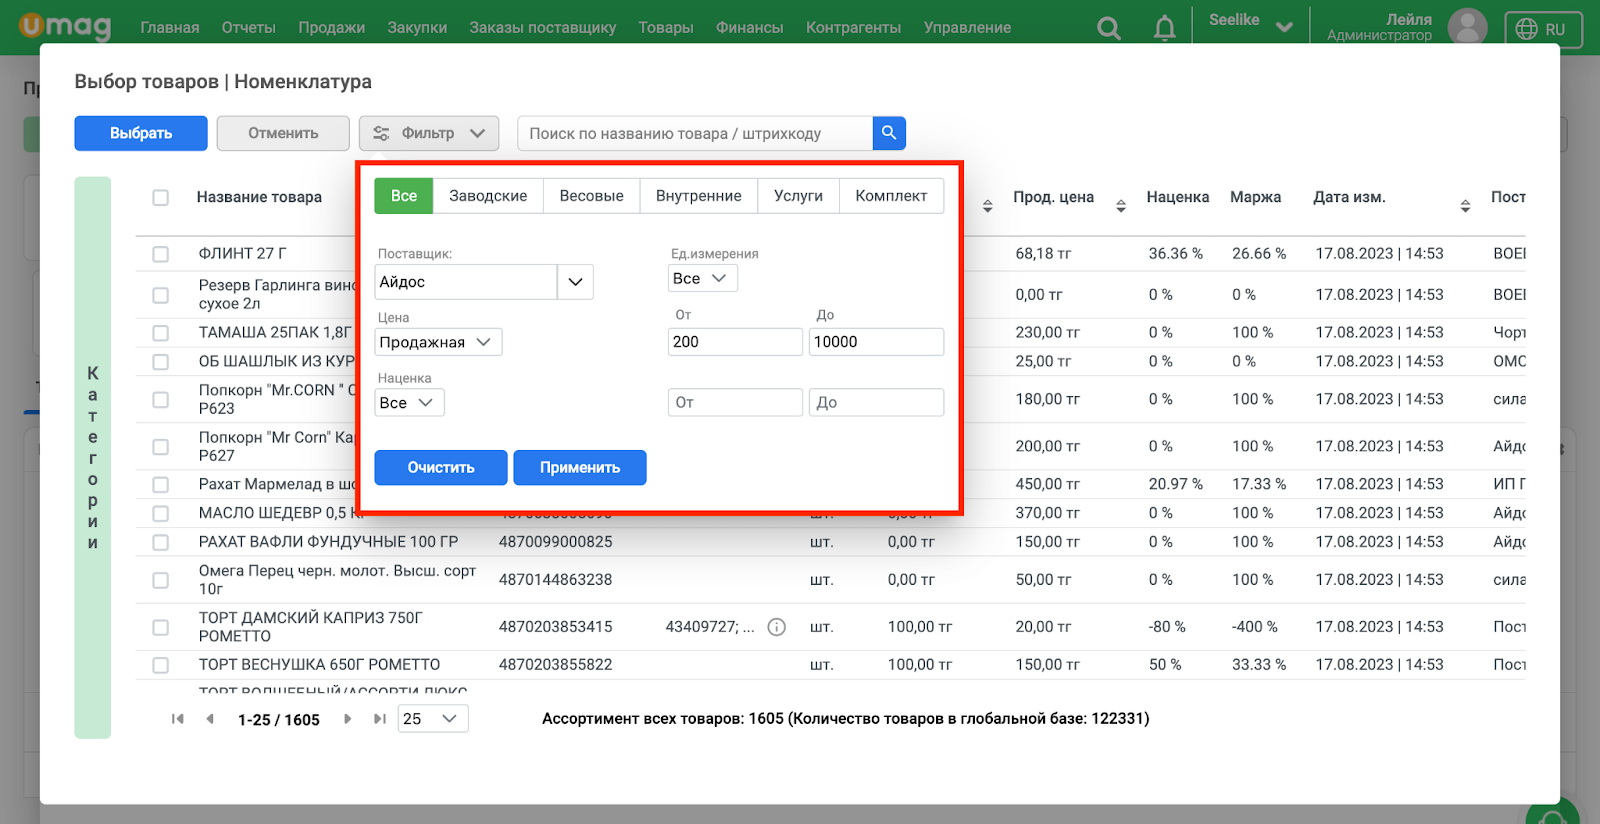Click the Применить button

[580, 467]
